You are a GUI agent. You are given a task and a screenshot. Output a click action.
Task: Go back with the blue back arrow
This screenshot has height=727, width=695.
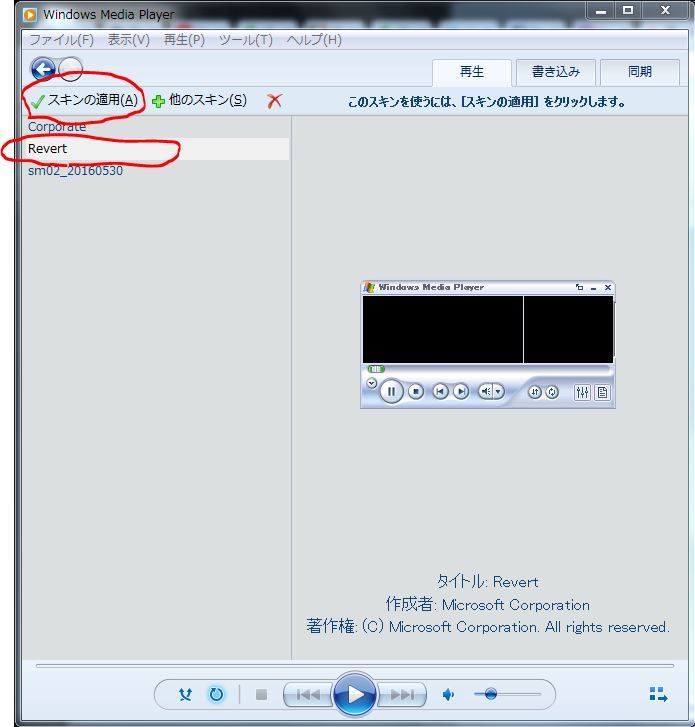click(43, 70)
